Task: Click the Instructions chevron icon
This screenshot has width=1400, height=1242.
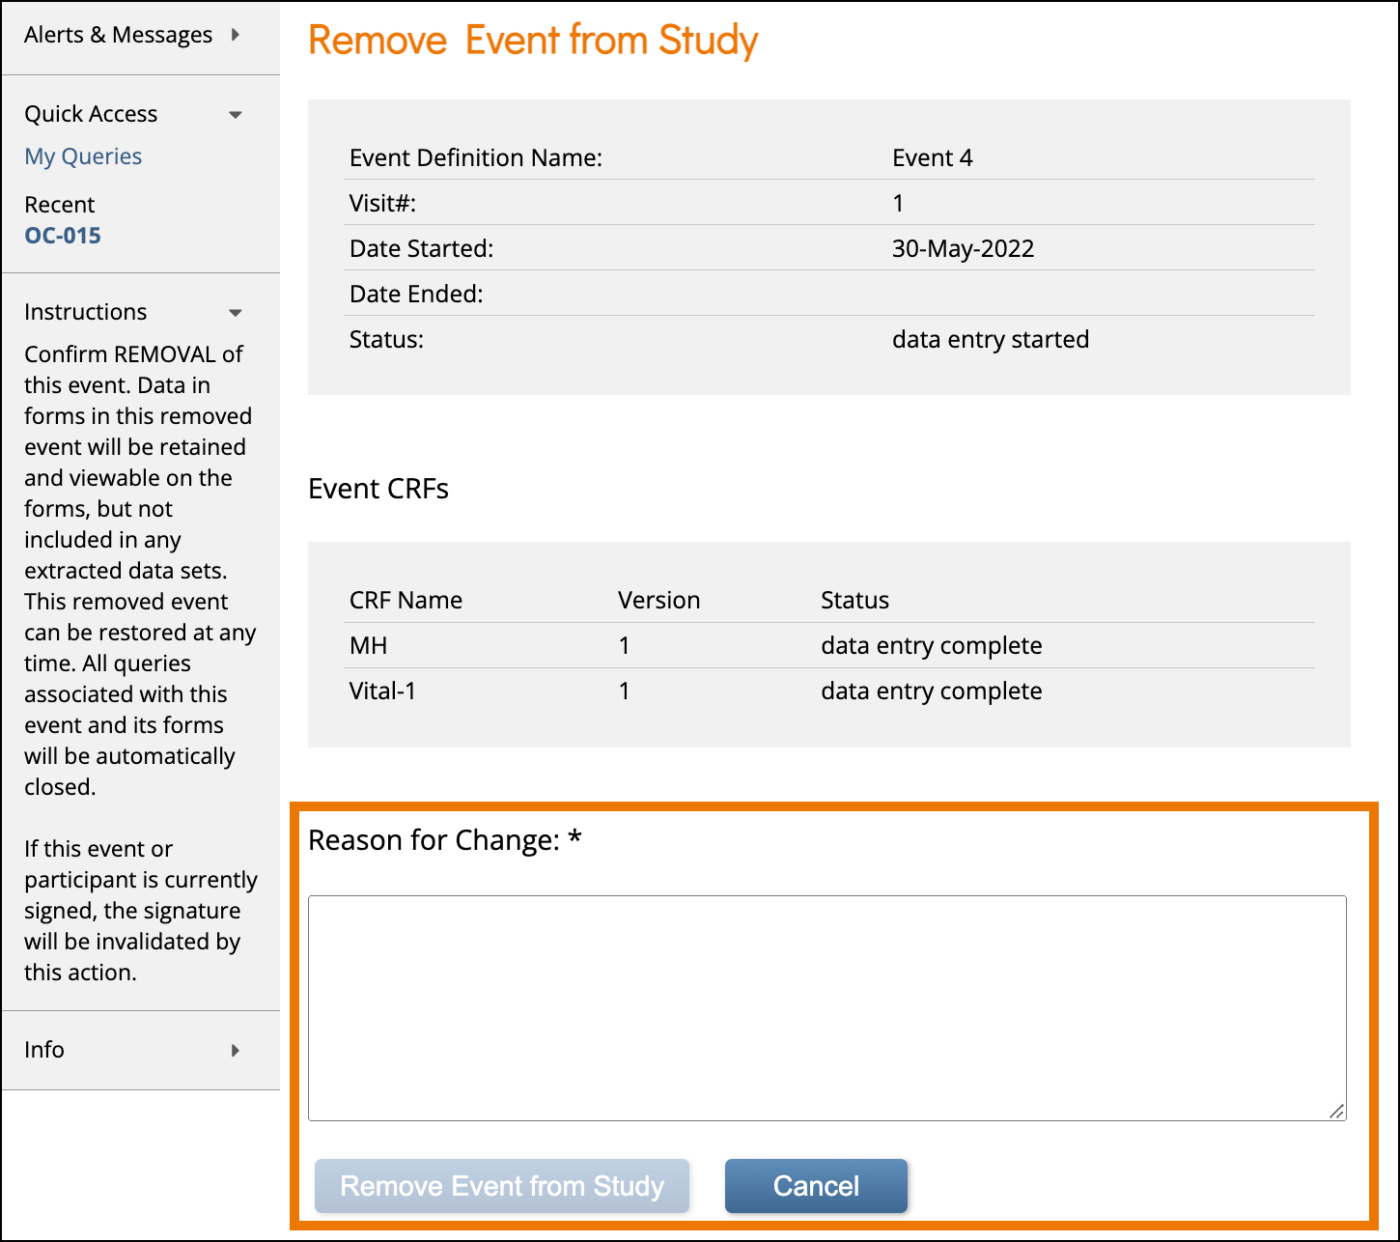Action: [236, 312]
